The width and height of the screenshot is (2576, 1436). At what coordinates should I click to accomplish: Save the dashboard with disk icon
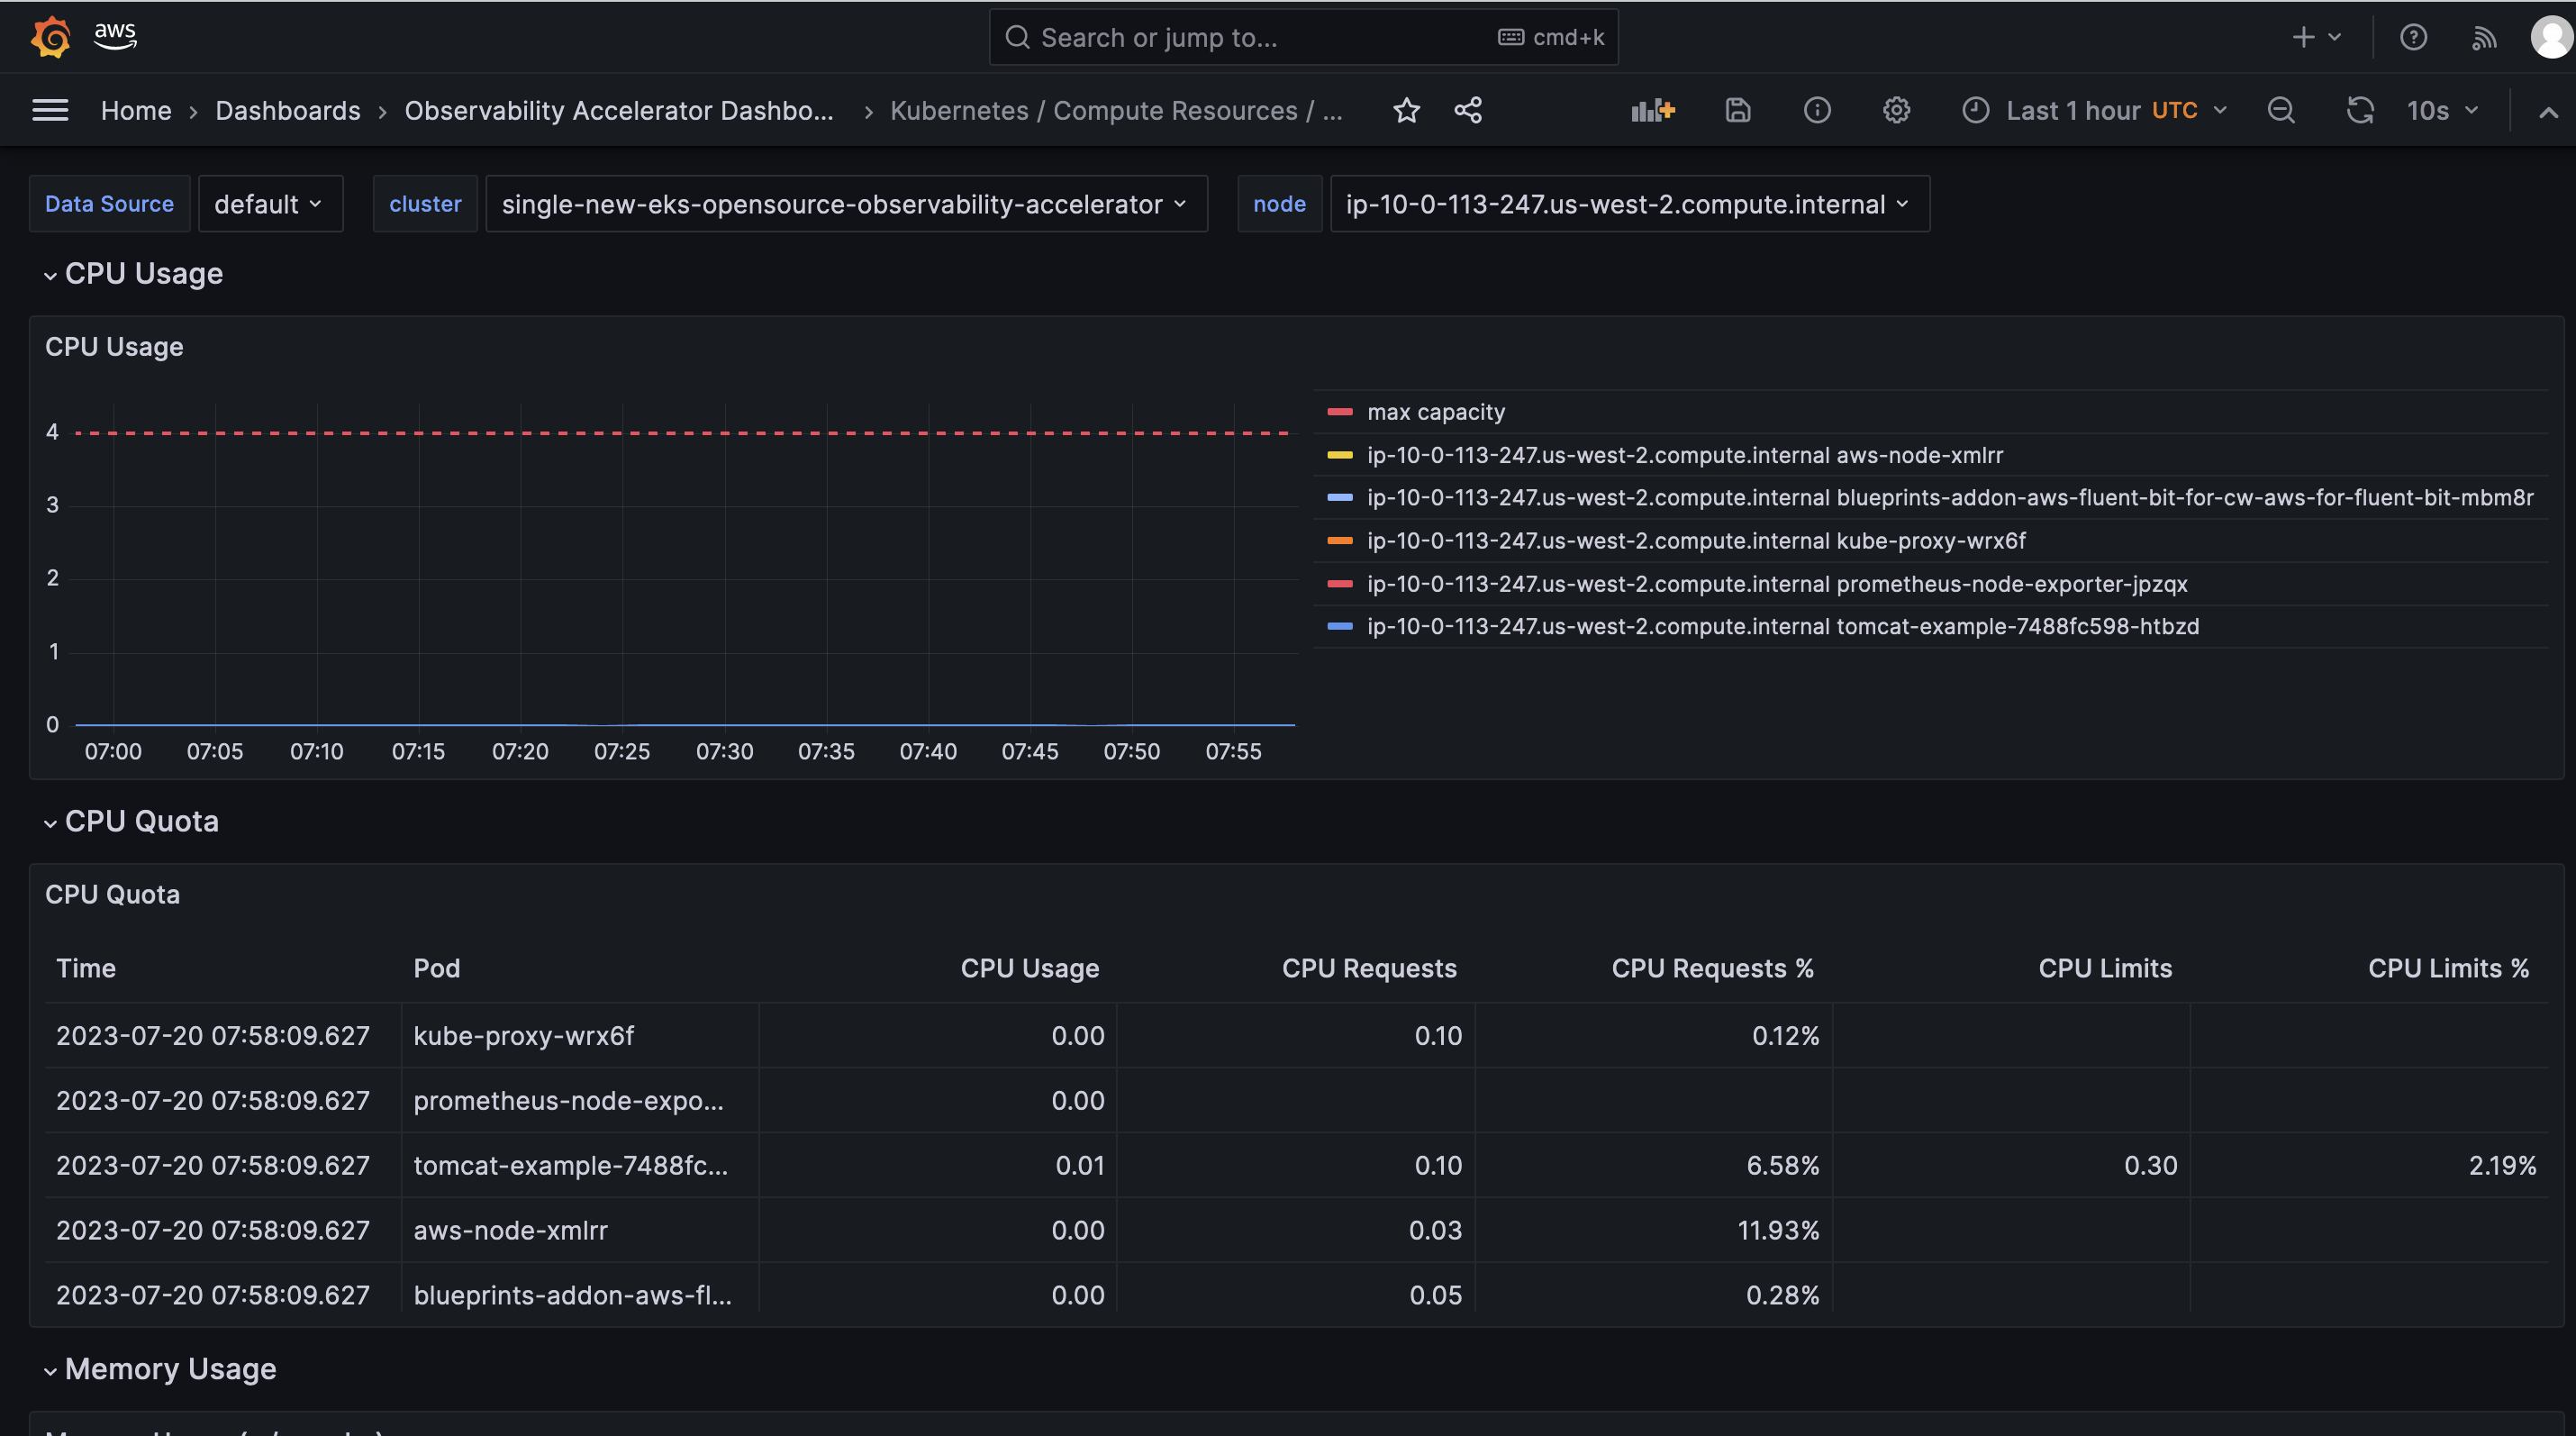[x=1738, y=110]
